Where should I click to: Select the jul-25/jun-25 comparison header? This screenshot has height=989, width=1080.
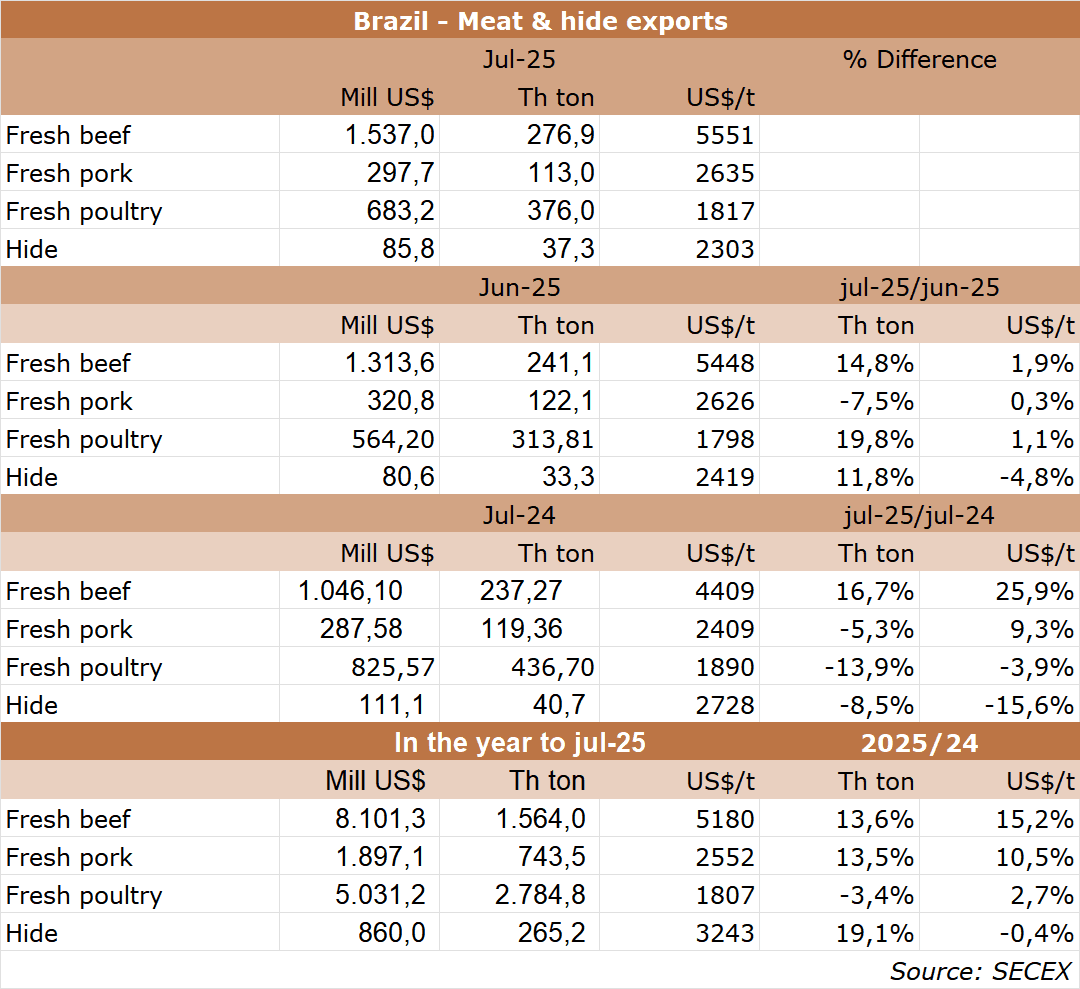(919, 288)
